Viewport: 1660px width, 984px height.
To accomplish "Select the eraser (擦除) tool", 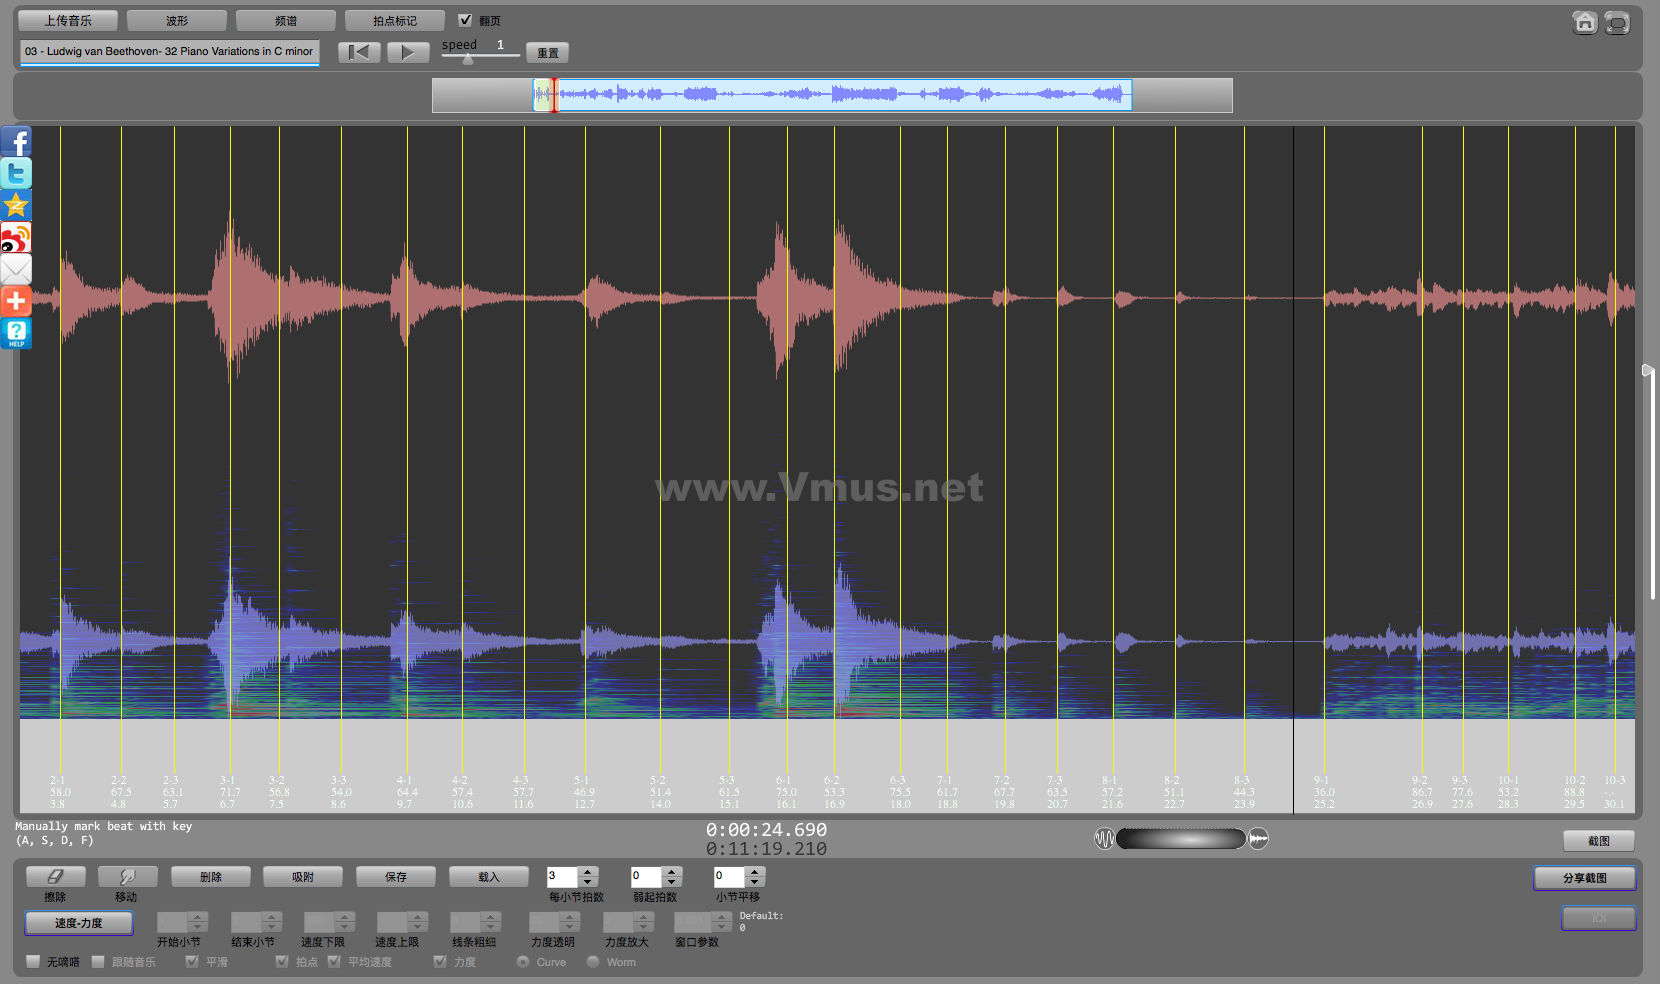I will click(55, 876).
